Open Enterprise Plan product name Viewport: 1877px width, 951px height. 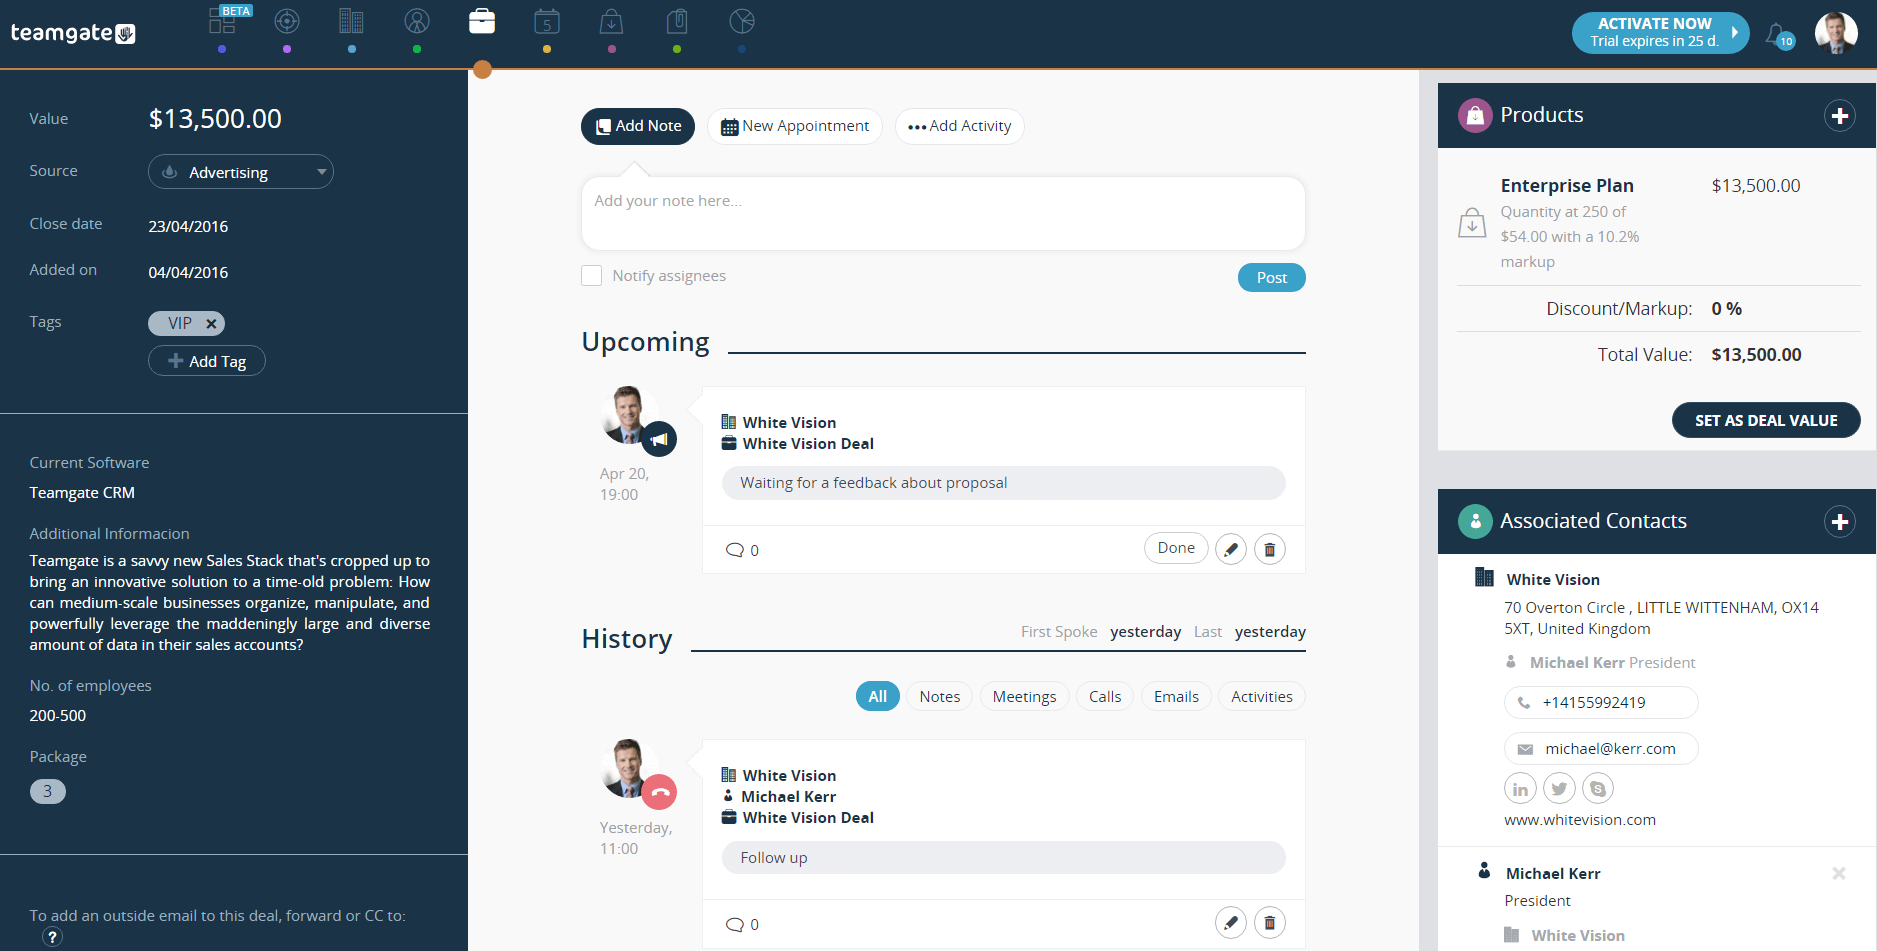(x=1567, y=186)
